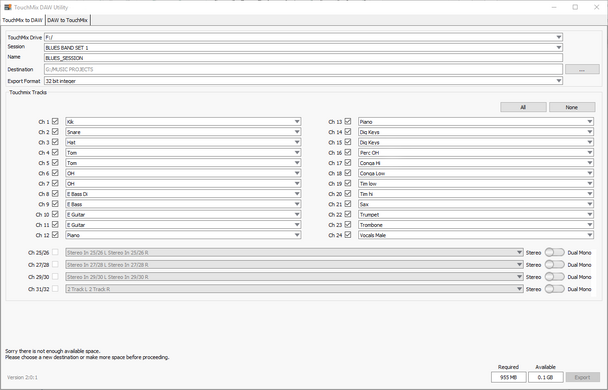Uncheck the Ch 12 Piano checkbox
The height and width of the screenshot is (390, 608).
[x=55, y=235]
